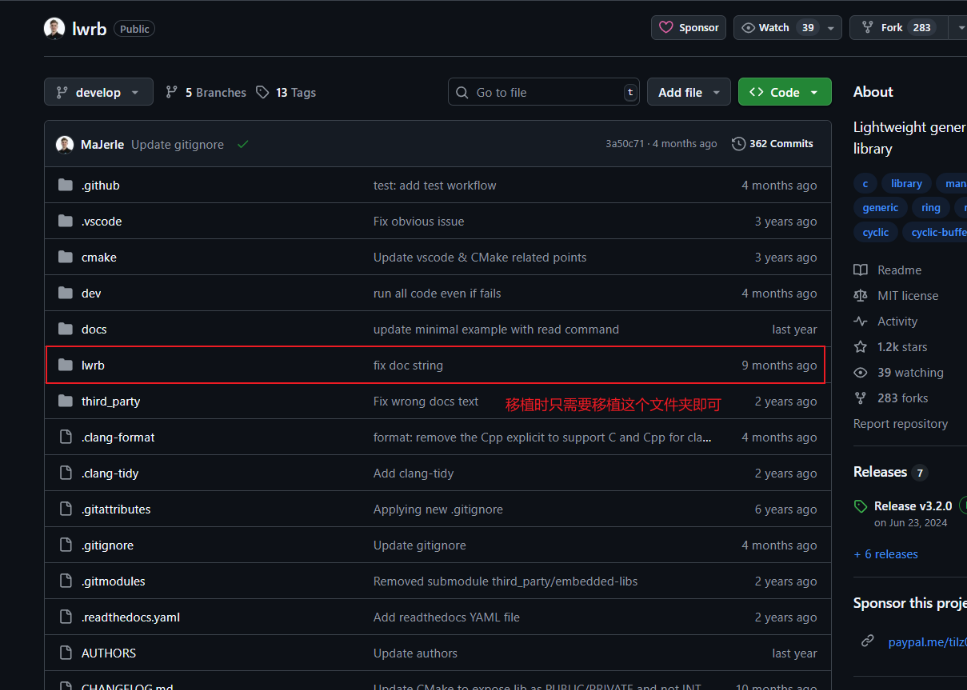Select the 'generic' topic tag
The height and width of the screenshot is (690, 967).
pos(880,208)
